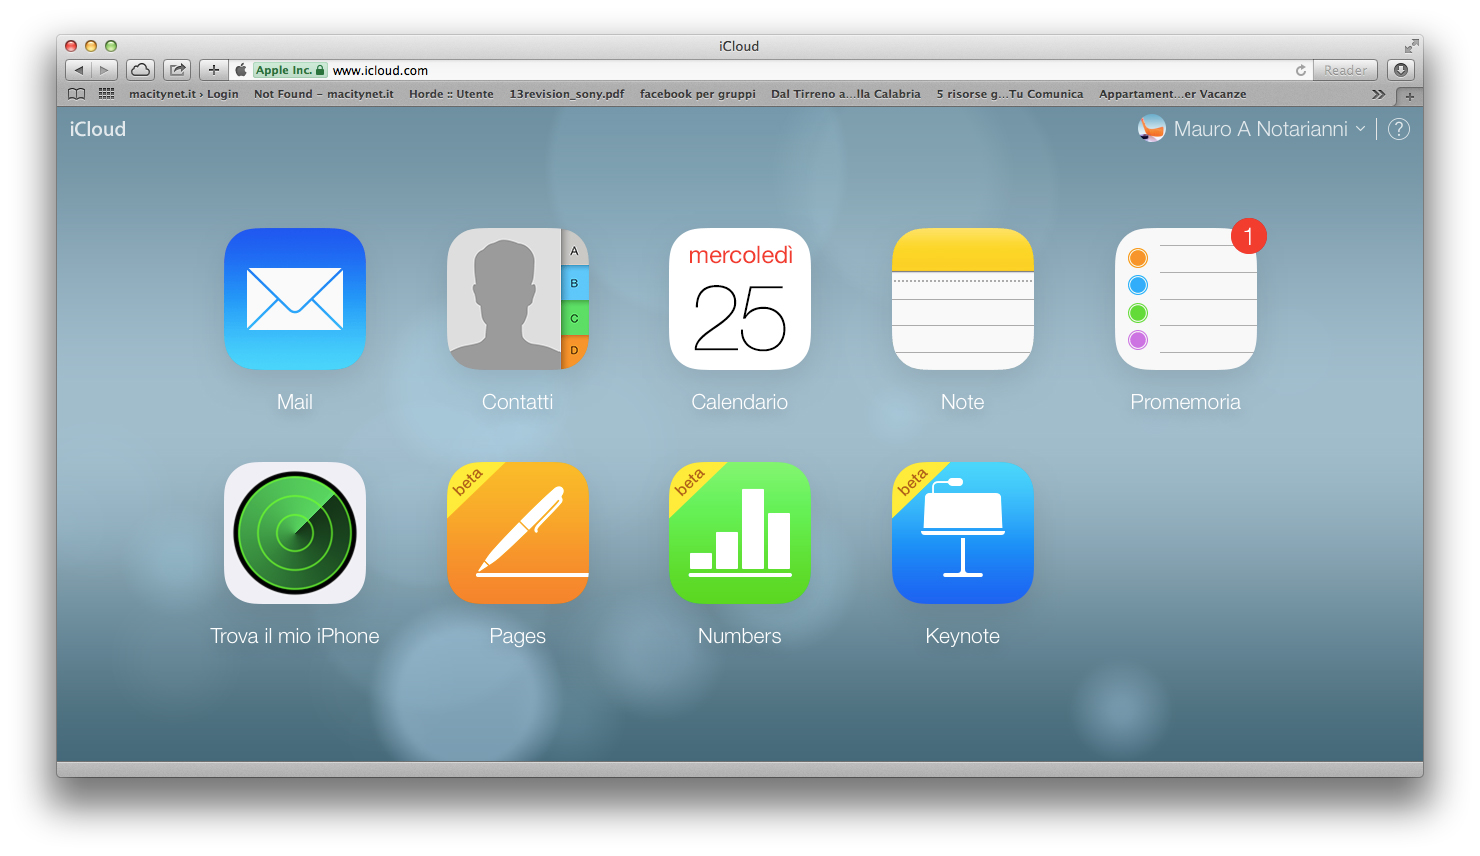Screen dimensions: 1480x856
Task: Reload the page with the refresh icon
Action: (1301, 70)
